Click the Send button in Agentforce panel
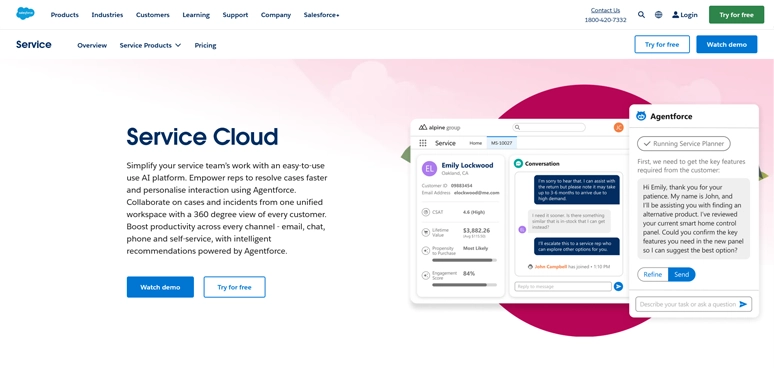The height and width of the screenshot is (377, 774). click(682, 274)
